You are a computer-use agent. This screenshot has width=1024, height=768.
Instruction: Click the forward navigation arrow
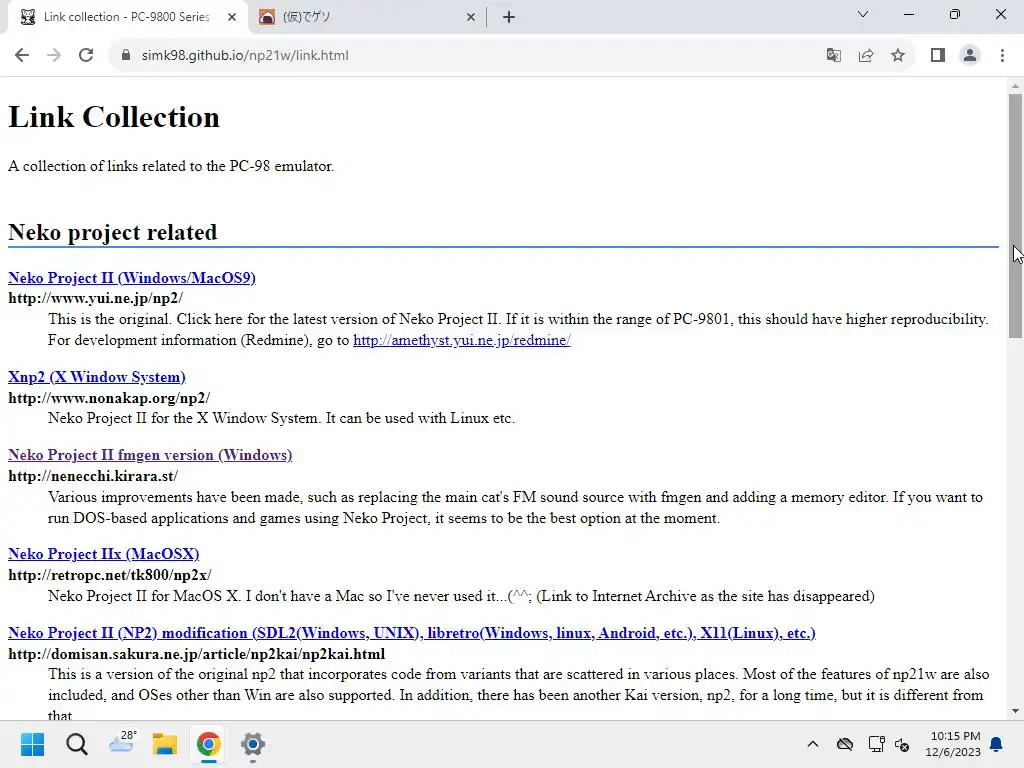click(54, 55)
